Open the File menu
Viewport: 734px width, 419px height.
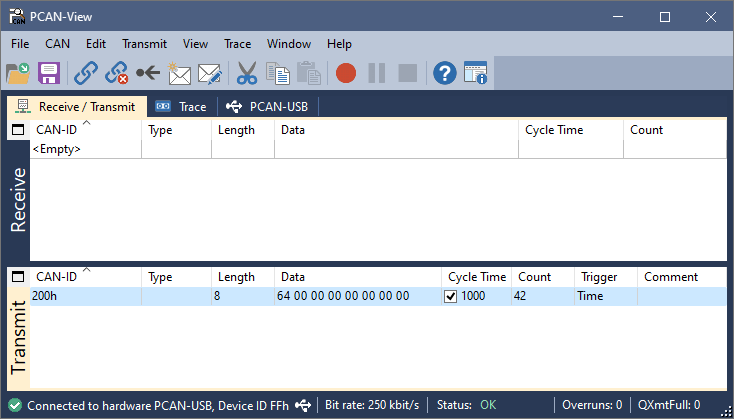point(20,44)
